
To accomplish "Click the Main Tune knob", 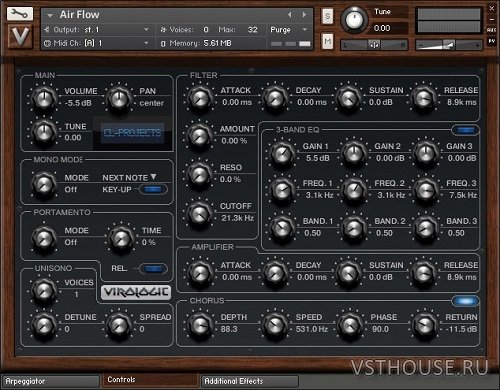I will point(44,132).
